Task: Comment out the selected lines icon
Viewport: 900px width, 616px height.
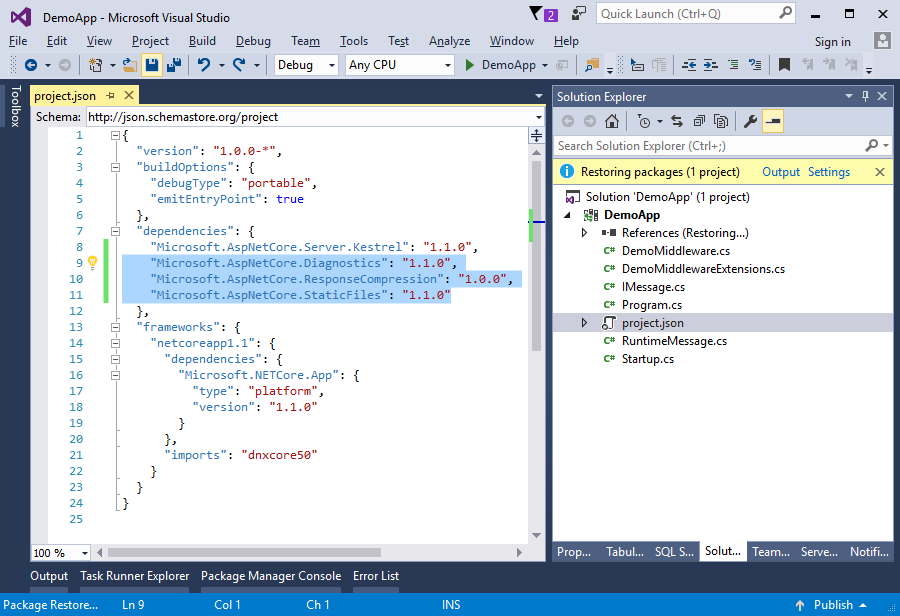Action: [x=734, y=65]
